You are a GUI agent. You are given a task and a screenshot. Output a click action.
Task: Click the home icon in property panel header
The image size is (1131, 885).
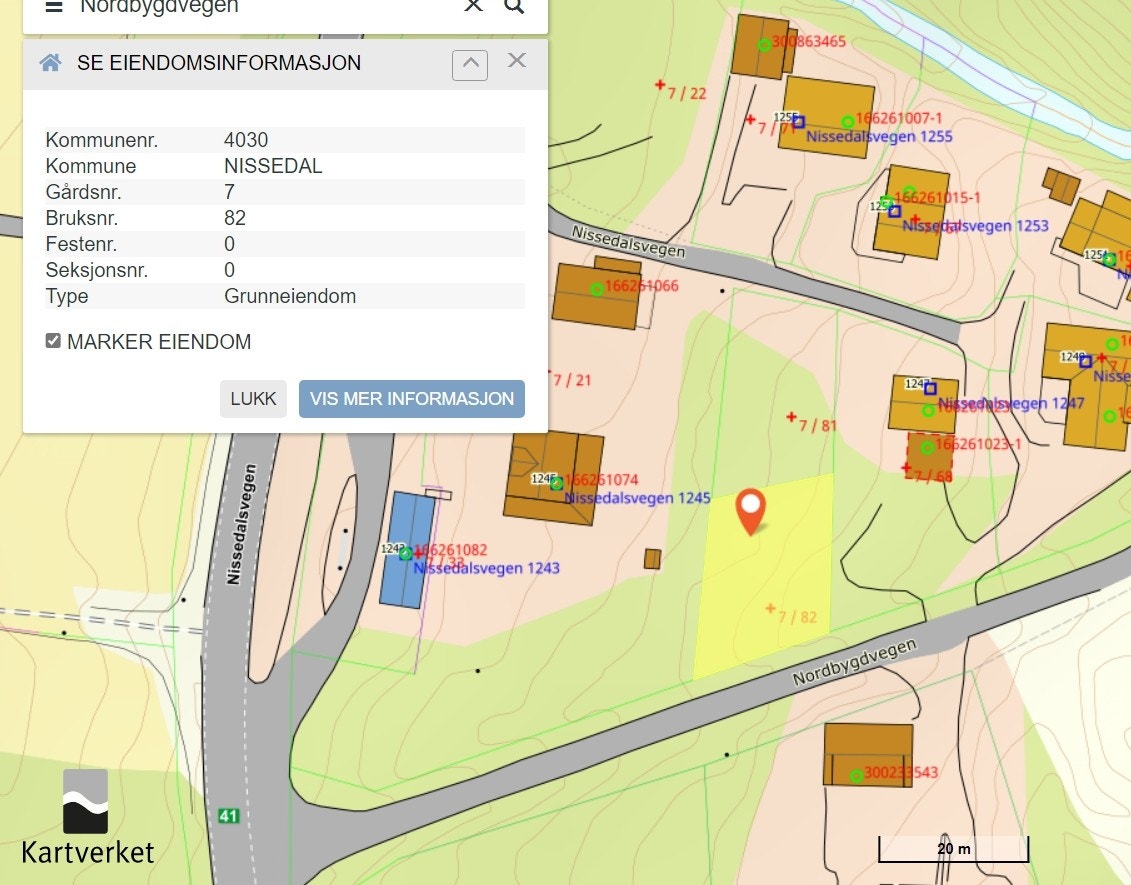pos(50,63)
